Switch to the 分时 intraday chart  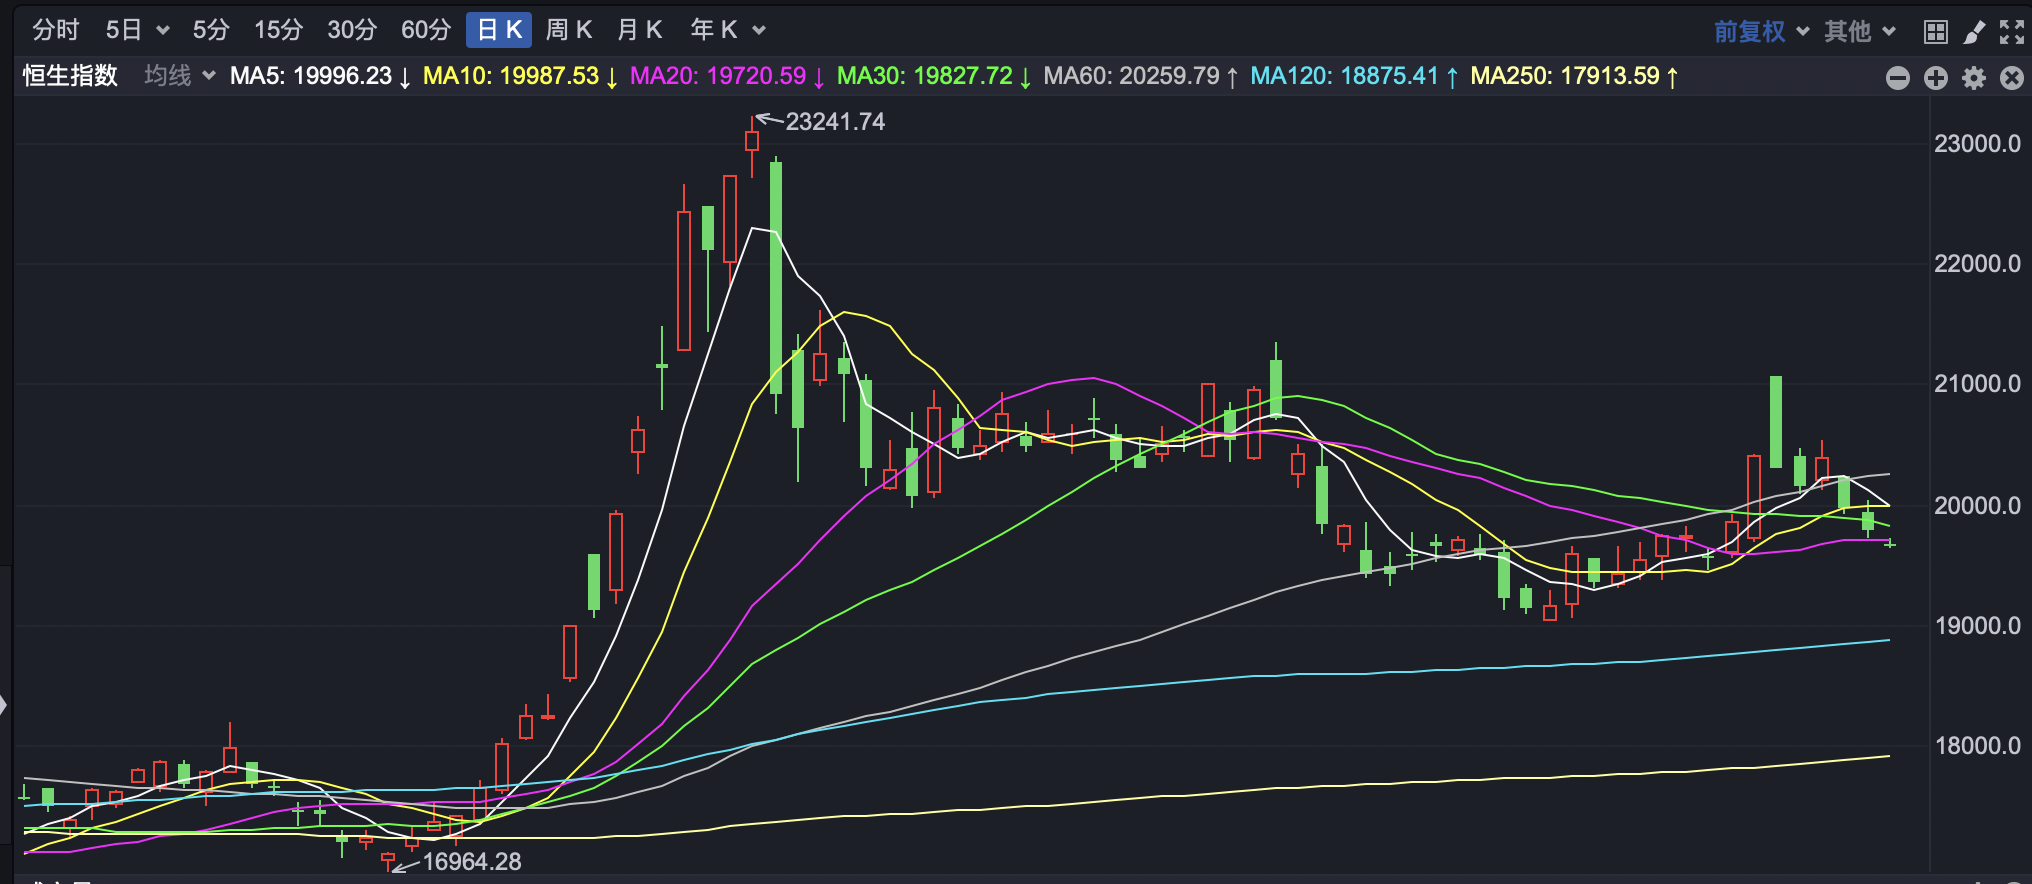point(55,30)
